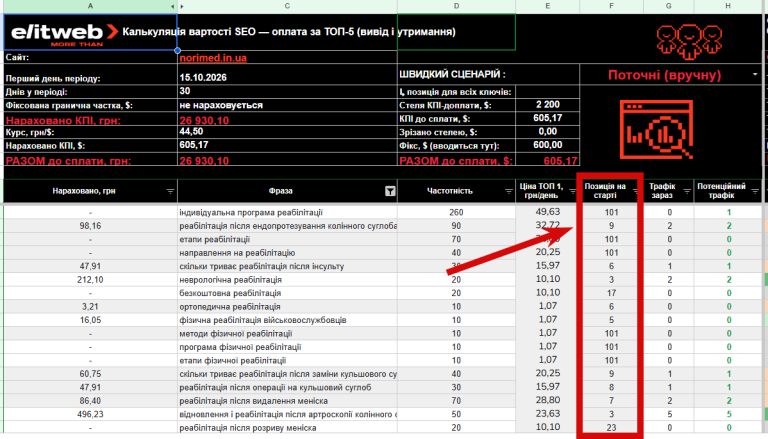Select Зрізано стелею value 0,00
768x439 pixels.
tap(548, 131)
